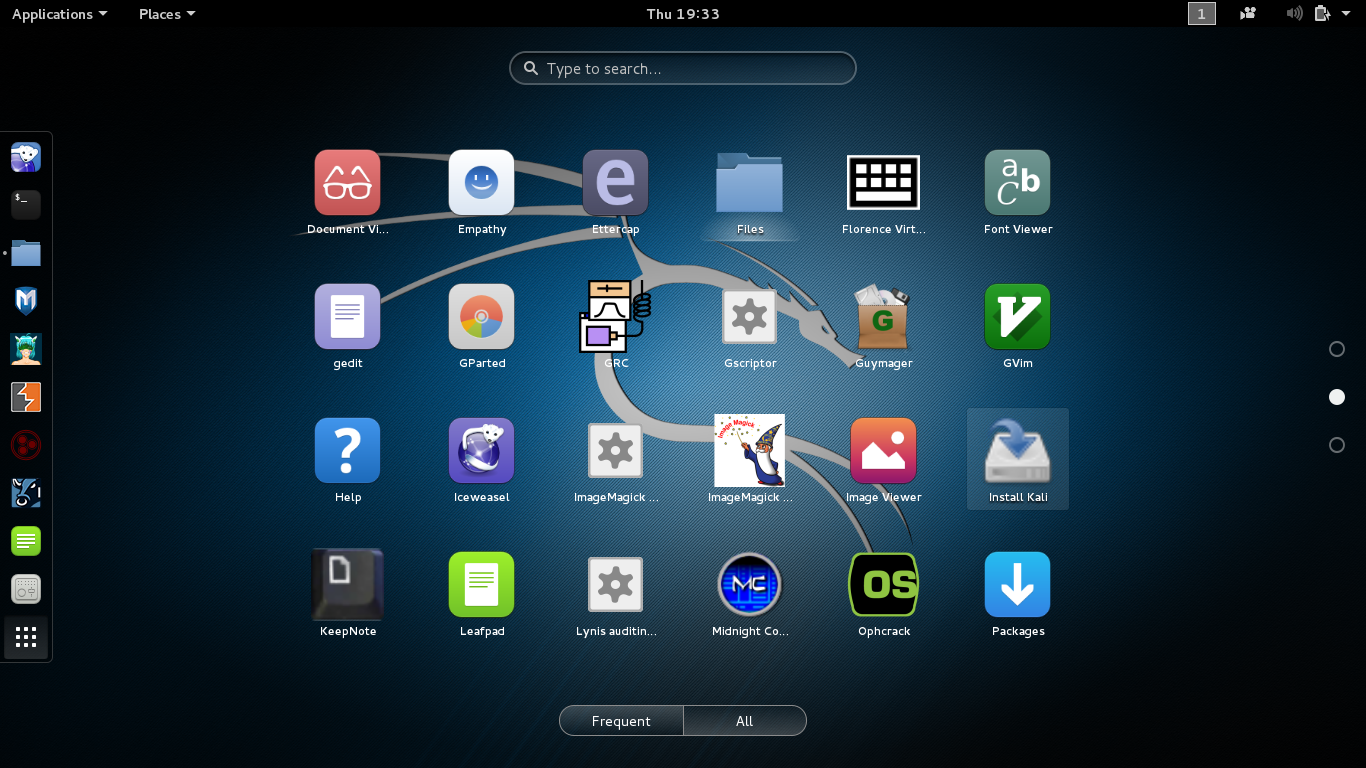This screenshot has width=1366, height=768.
Task: Launch Metasploit from the dock
Action: point(26,301)
